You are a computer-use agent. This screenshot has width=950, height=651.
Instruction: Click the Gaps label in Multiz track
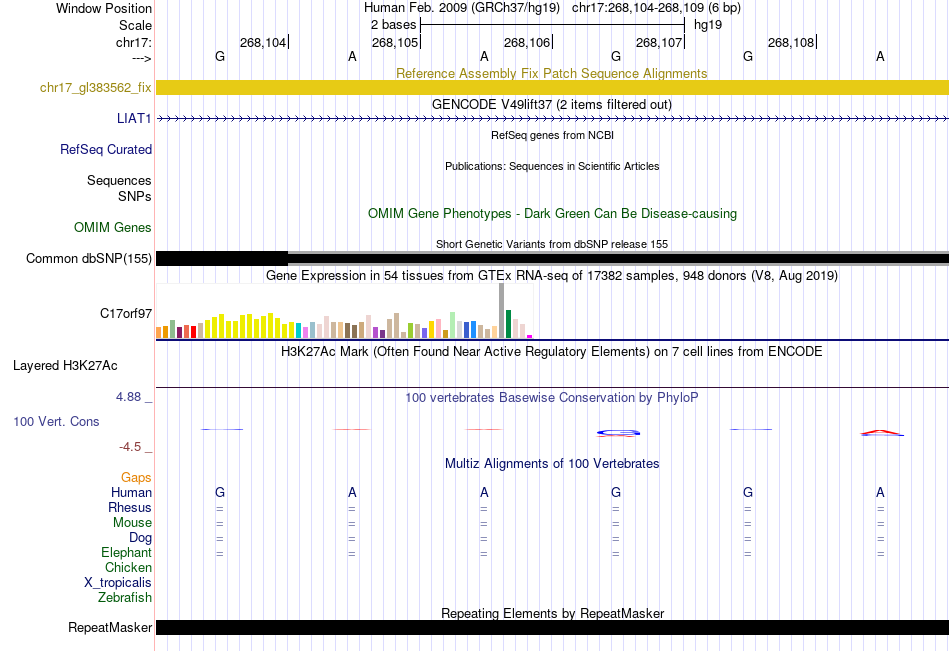coord(136,478)
